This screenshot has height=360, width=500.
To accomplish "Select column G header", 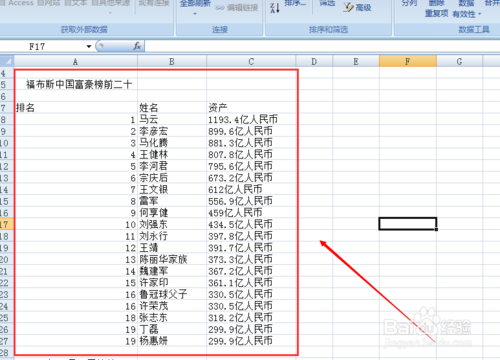I will coord(459,61).
